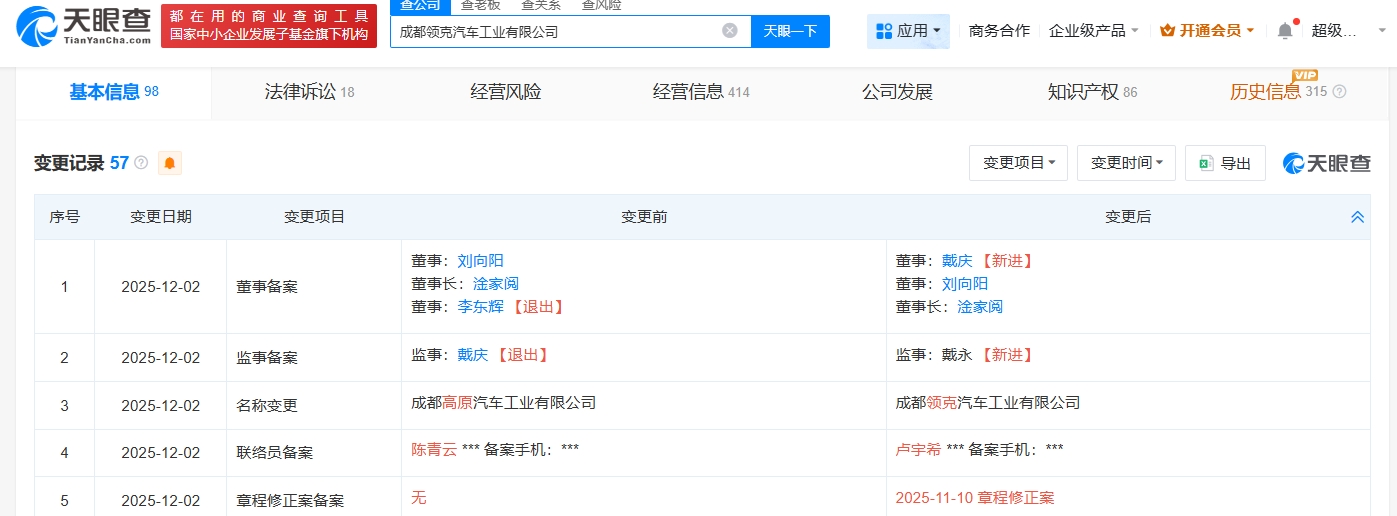This screenshot has width=1397, height=516.
Task: Click the orange change alert bell
Action: (x=169, y=163)
